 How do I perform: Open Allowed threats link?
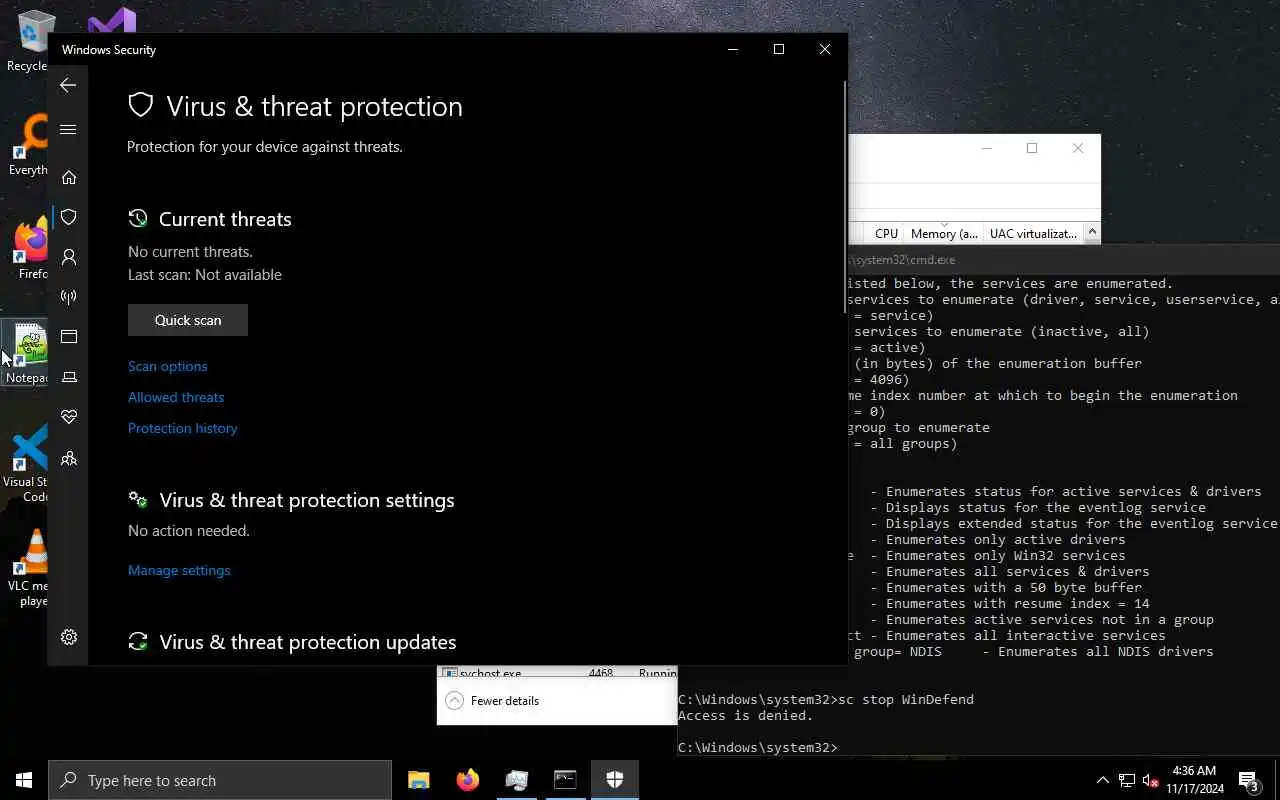coord(176,397)
